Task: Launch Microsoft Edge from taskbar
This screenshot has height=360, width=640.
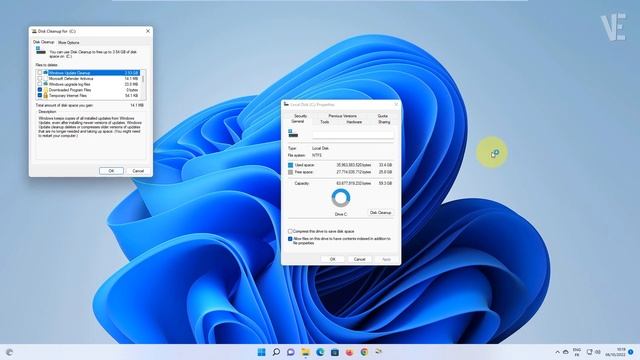Action: [320, 352]
